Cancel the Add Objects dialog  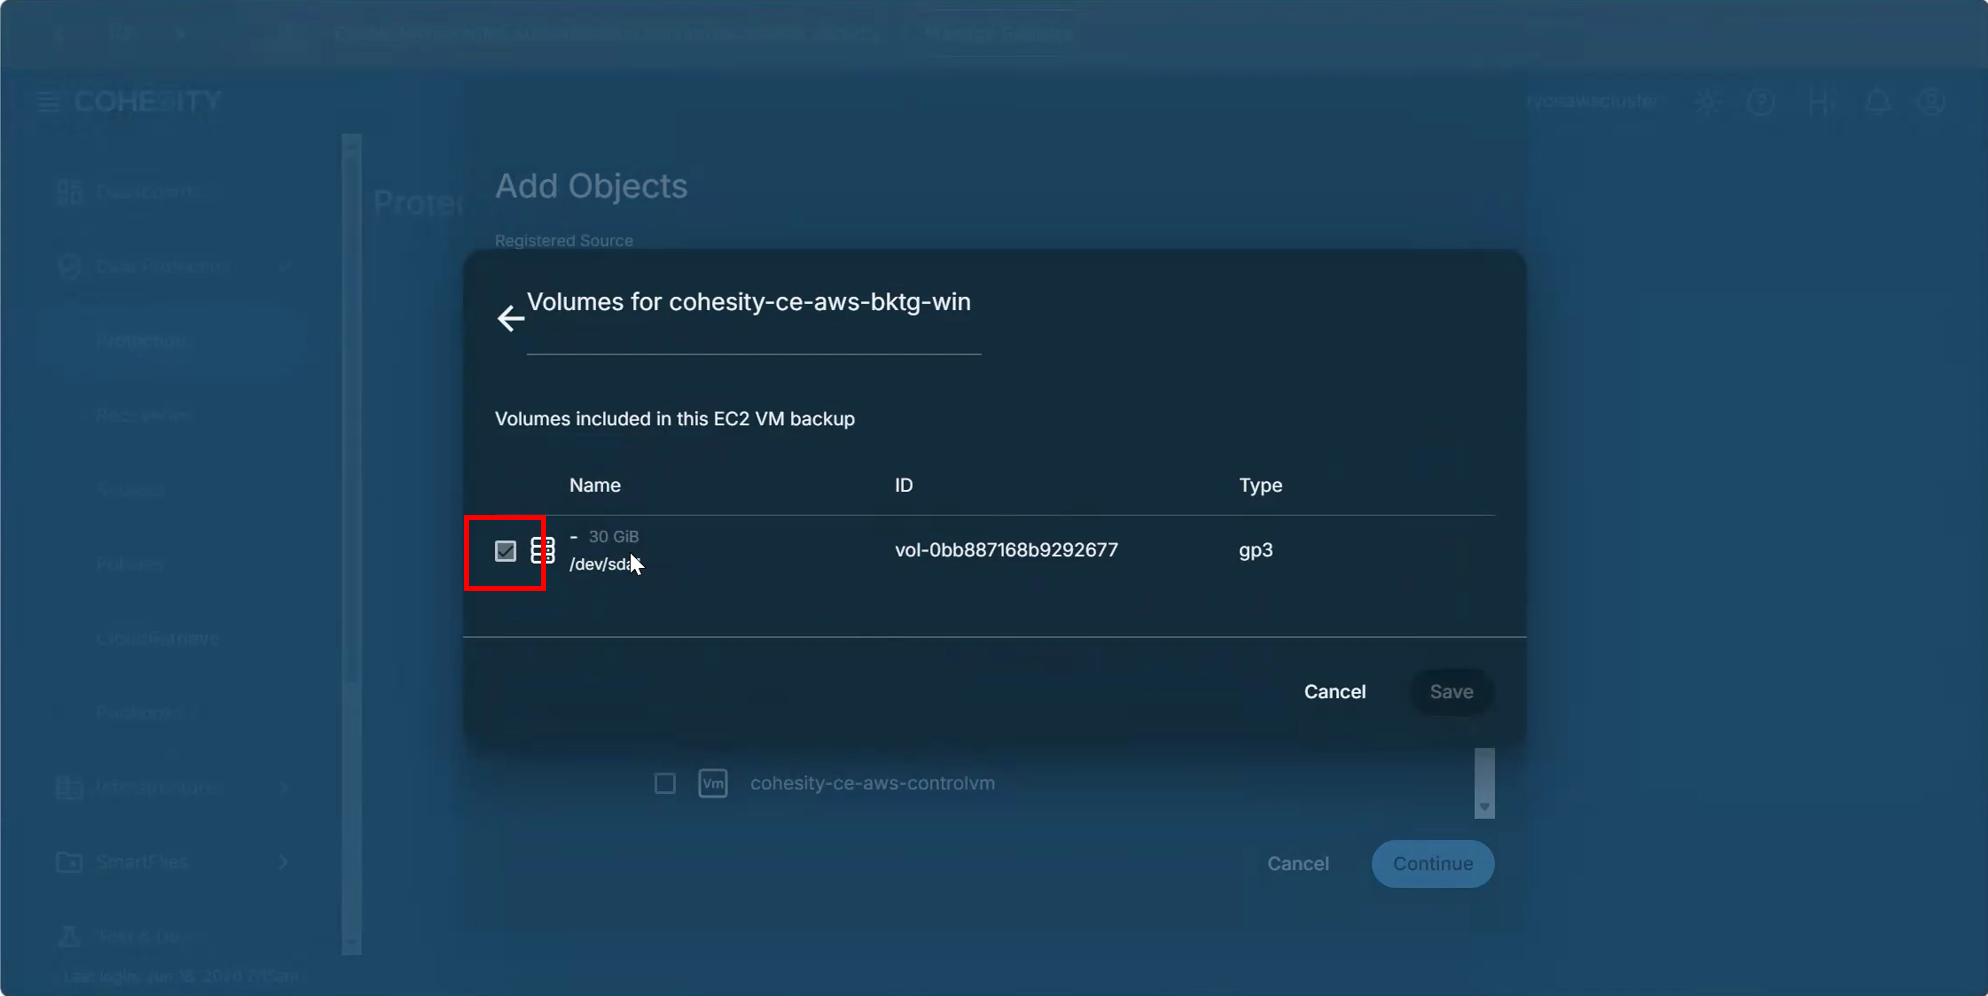coord(1297,864)
